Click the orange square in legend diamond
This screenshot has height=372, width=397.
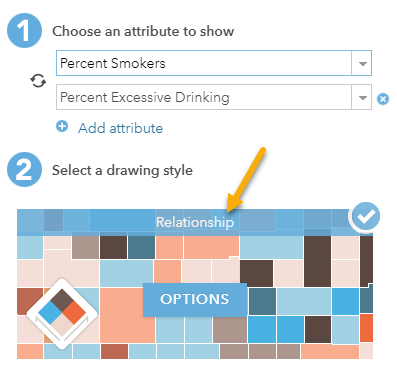click(x=75, y=313)
